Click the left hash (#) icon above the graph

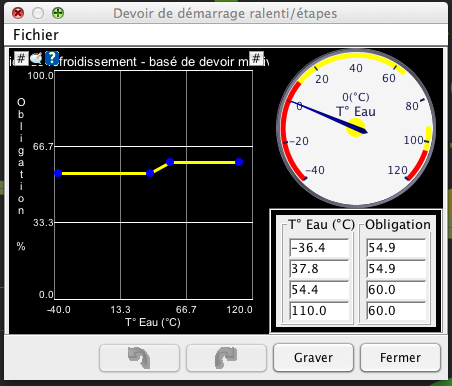coord(21,59)
